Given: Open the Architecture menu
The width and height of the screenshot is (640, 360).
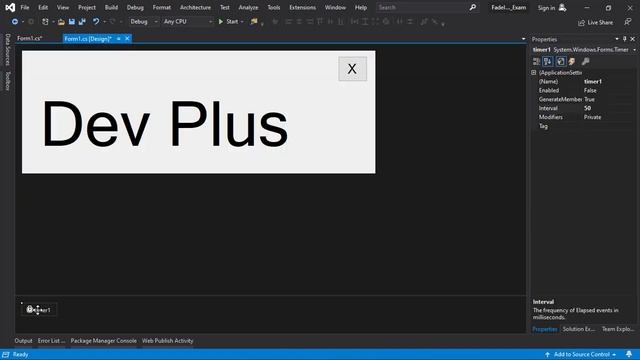Looking at the screenshot, I should [195, 7].
